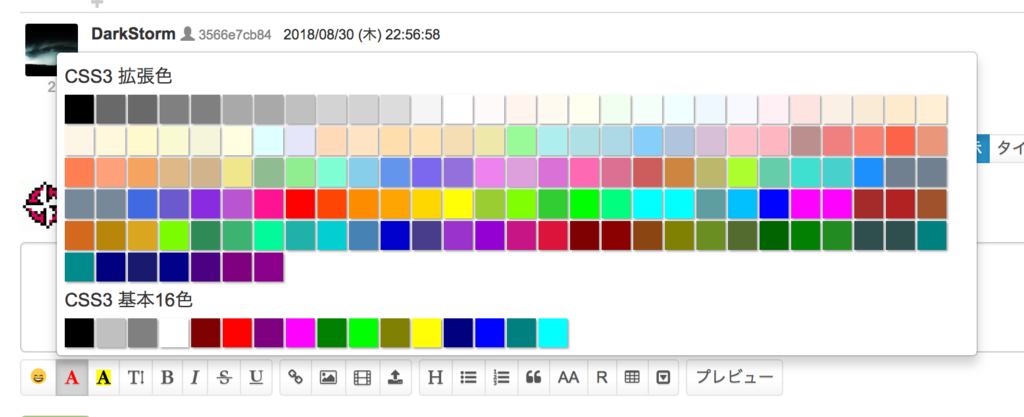Insert a table using grid icon

click(x=631, y=378)
